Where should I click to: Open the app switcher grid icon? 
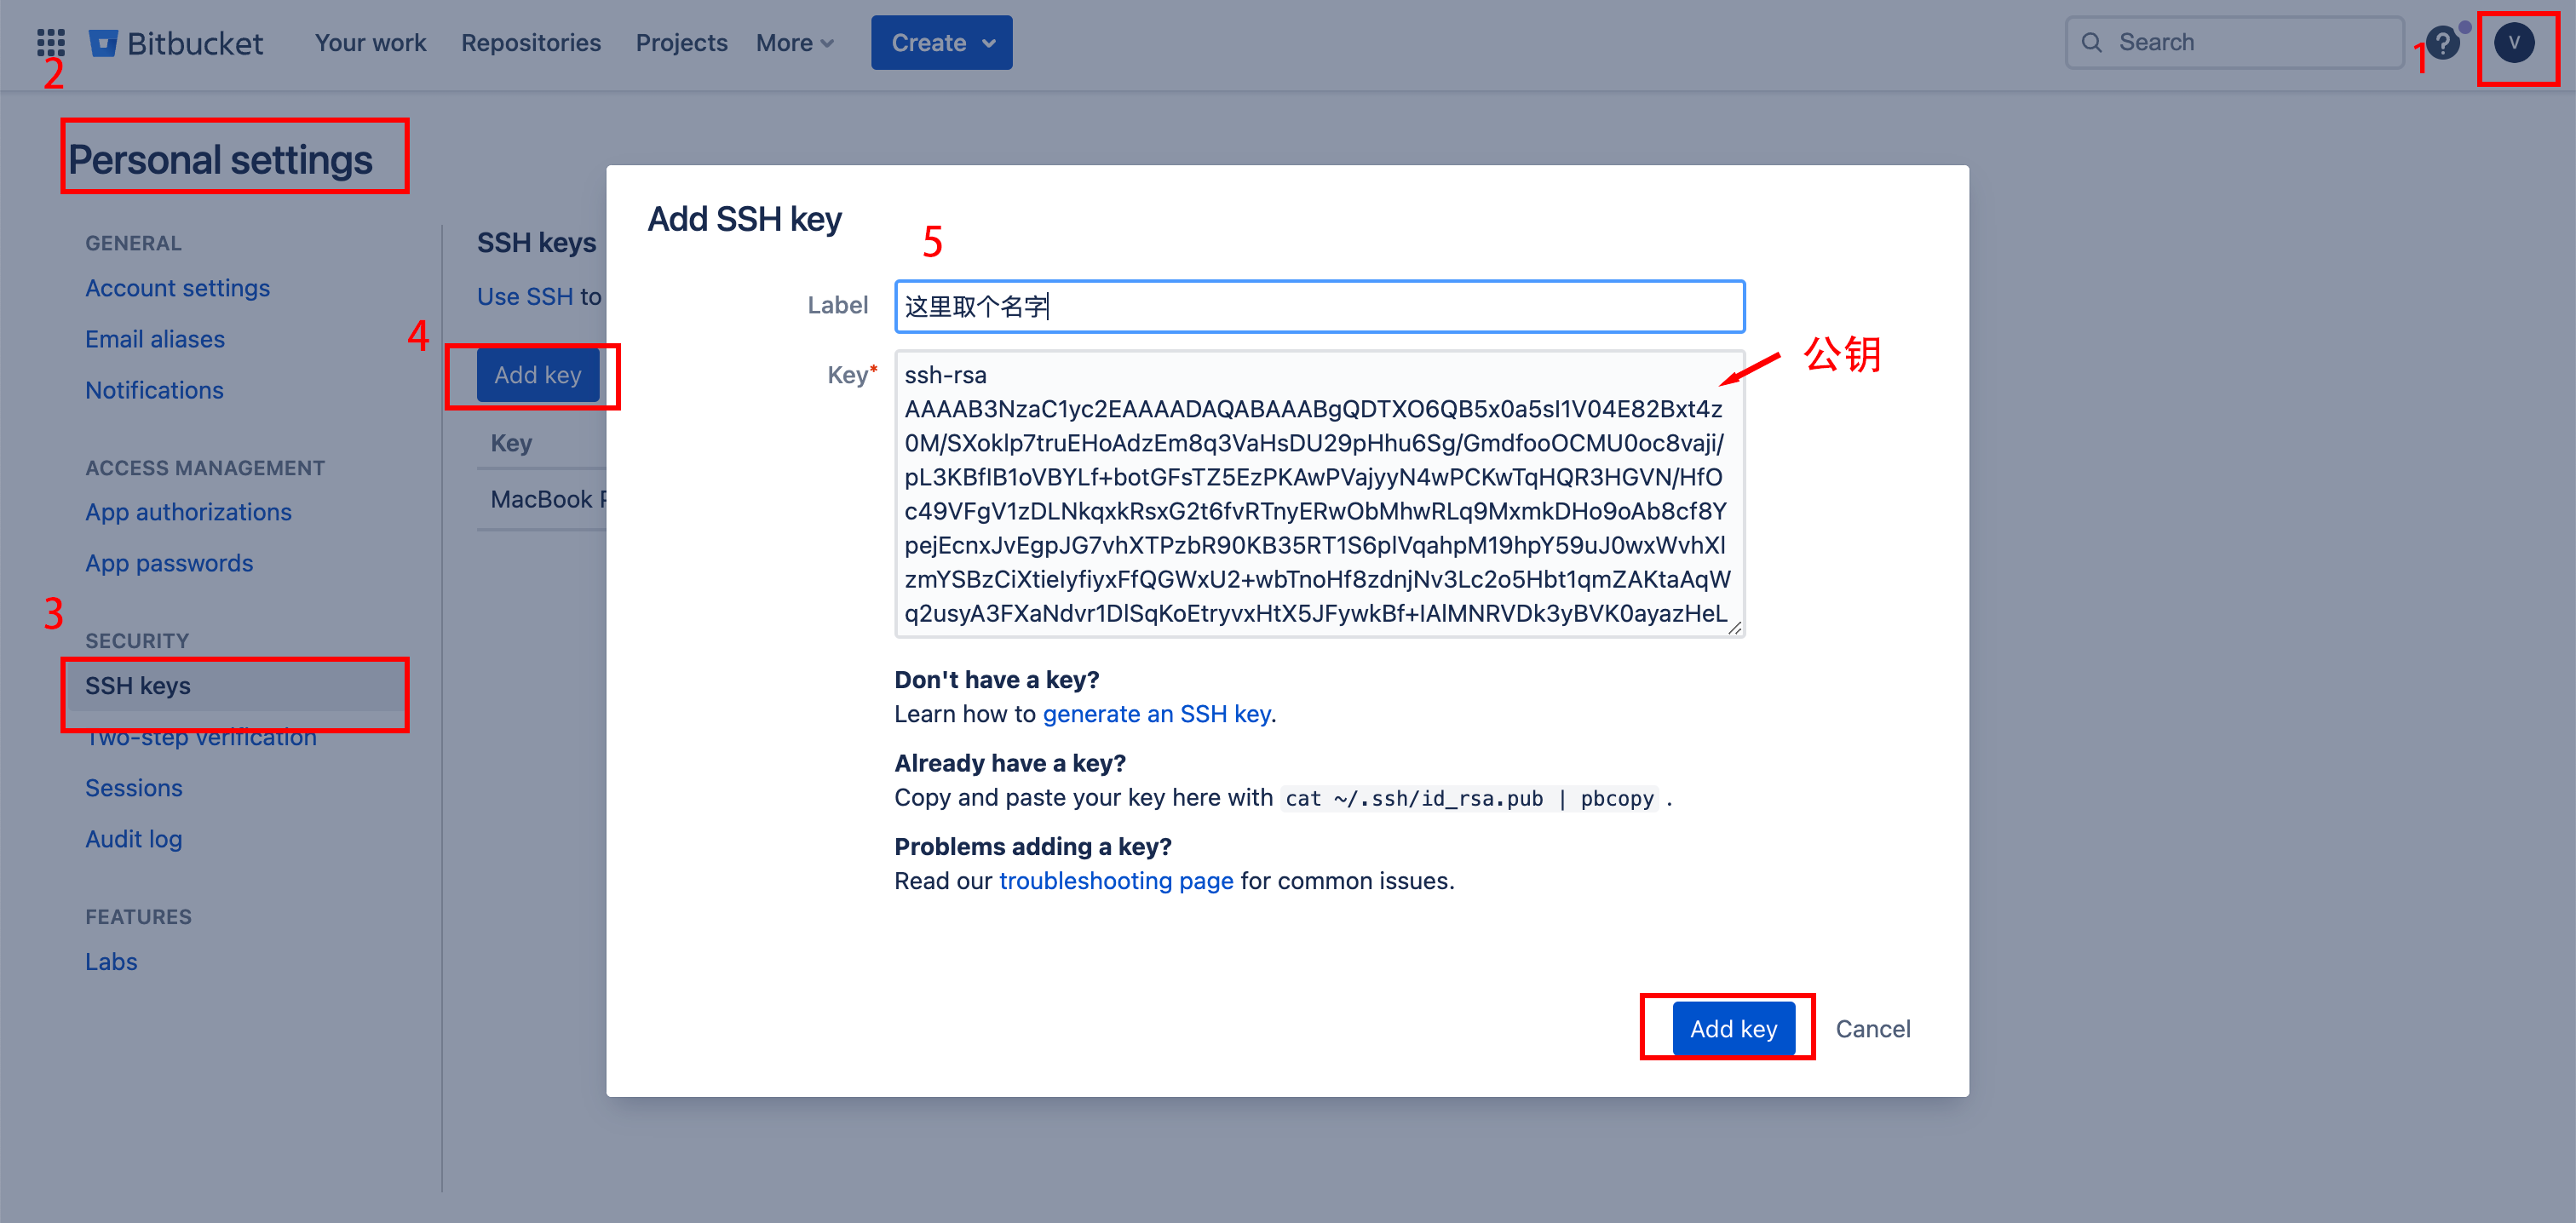click(x=51, y=43)
